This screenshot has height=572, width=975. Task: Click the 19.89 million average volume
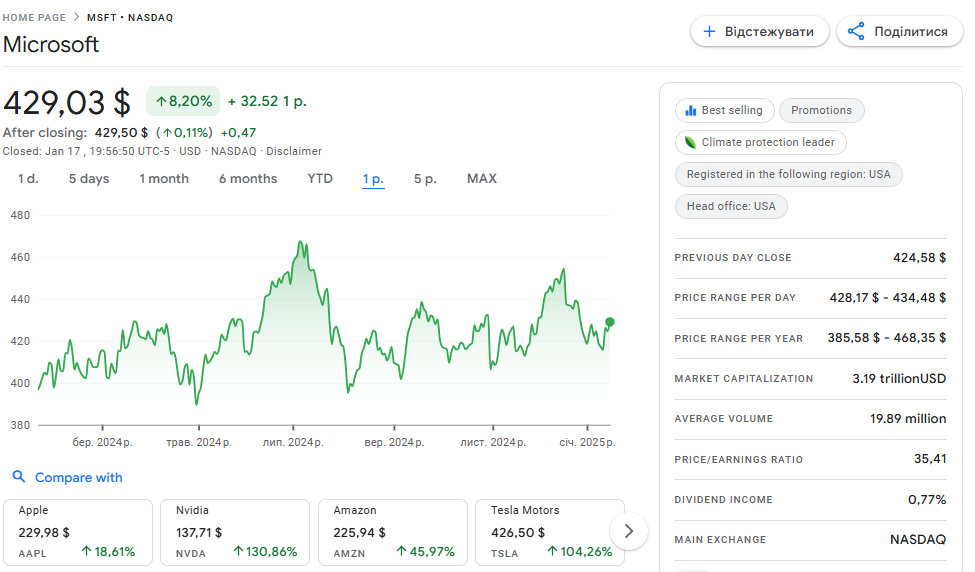[x=908, y=418]
